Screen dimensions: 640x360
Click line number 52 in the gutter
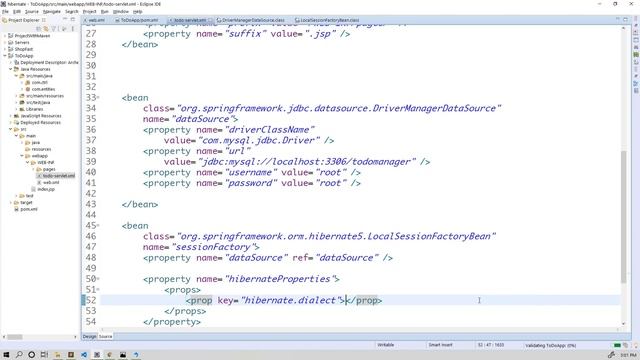91,300
